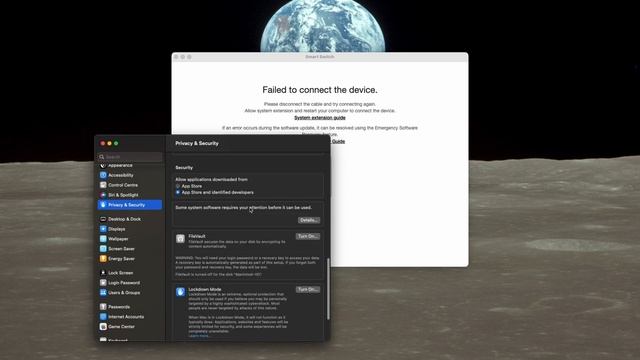Click the Energy Saver sidebar icon
This screenshot has height=360, width=640.
click(103, 259)
